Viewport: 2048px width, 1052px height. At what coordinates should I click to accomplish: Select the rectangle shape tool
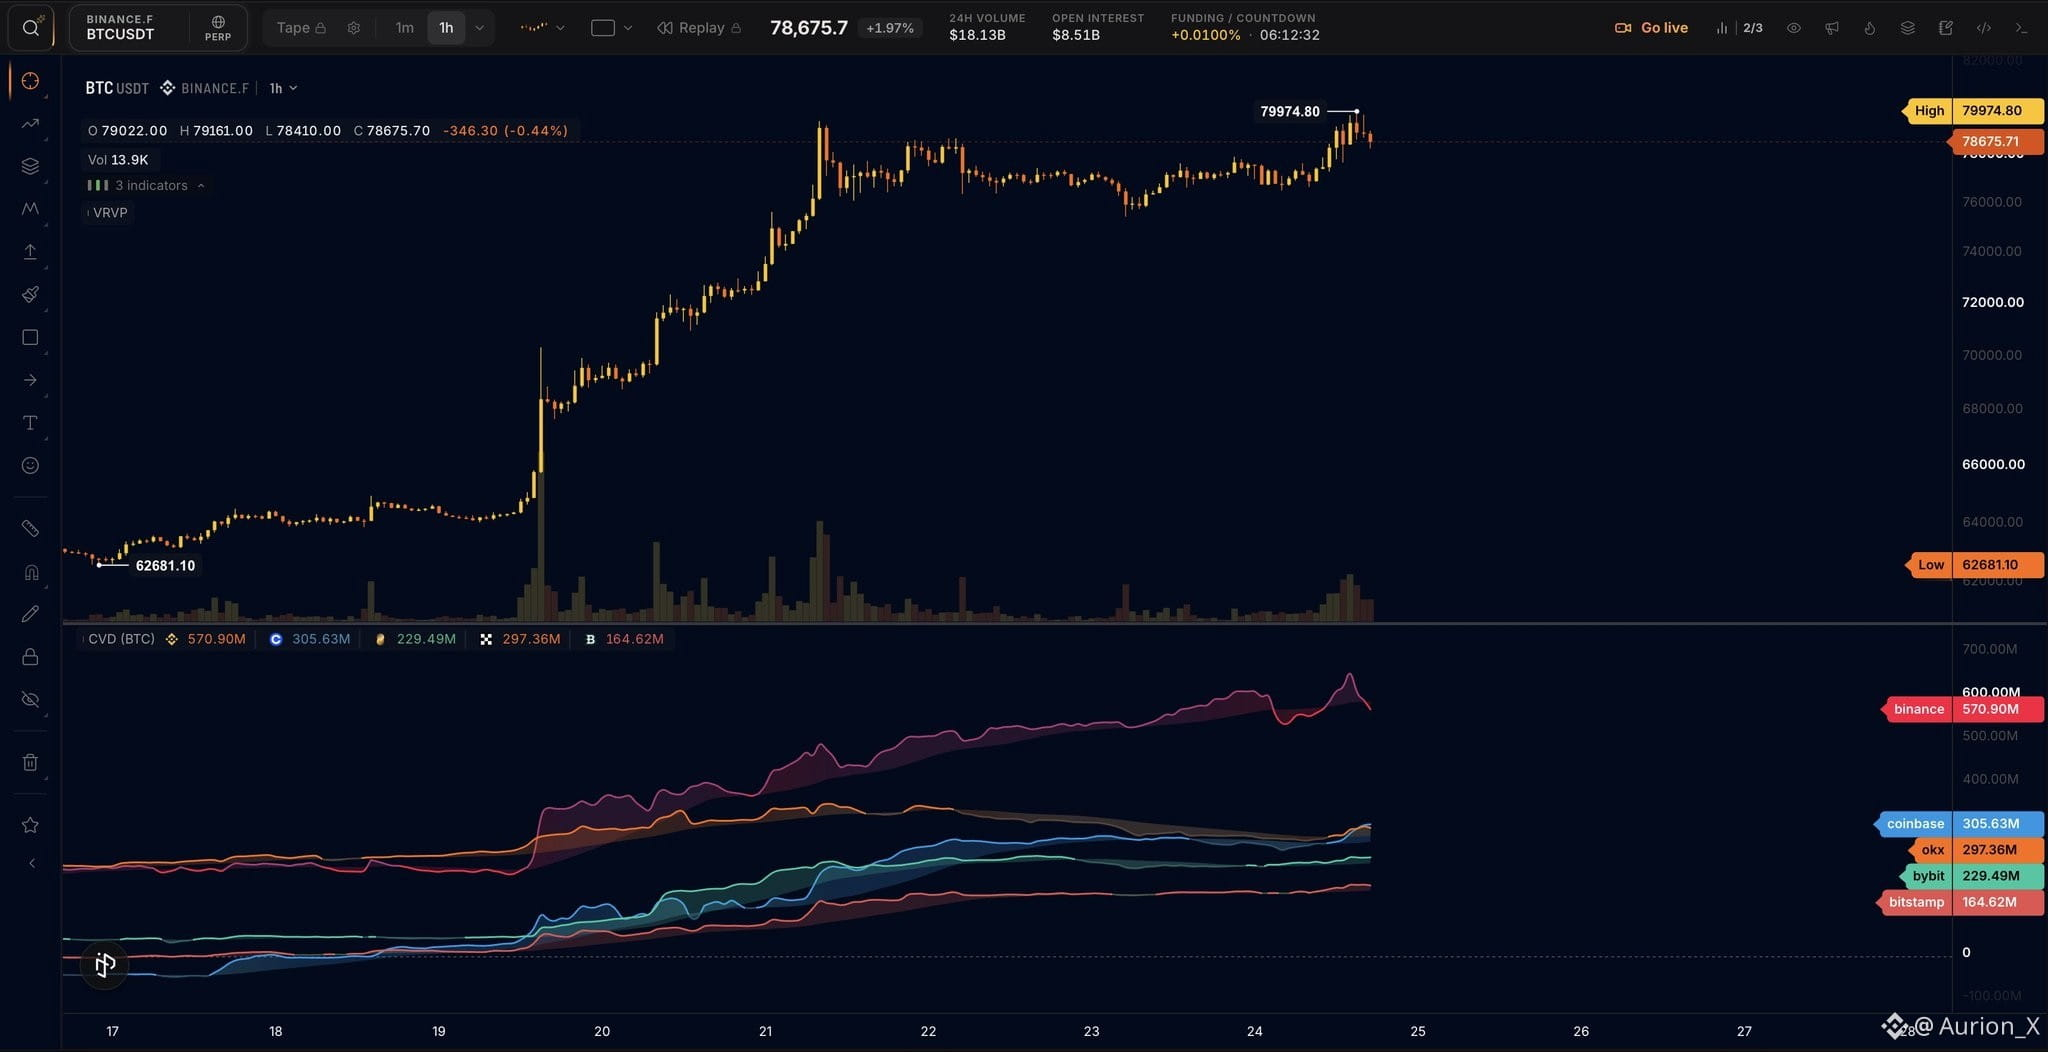point(30,338)
